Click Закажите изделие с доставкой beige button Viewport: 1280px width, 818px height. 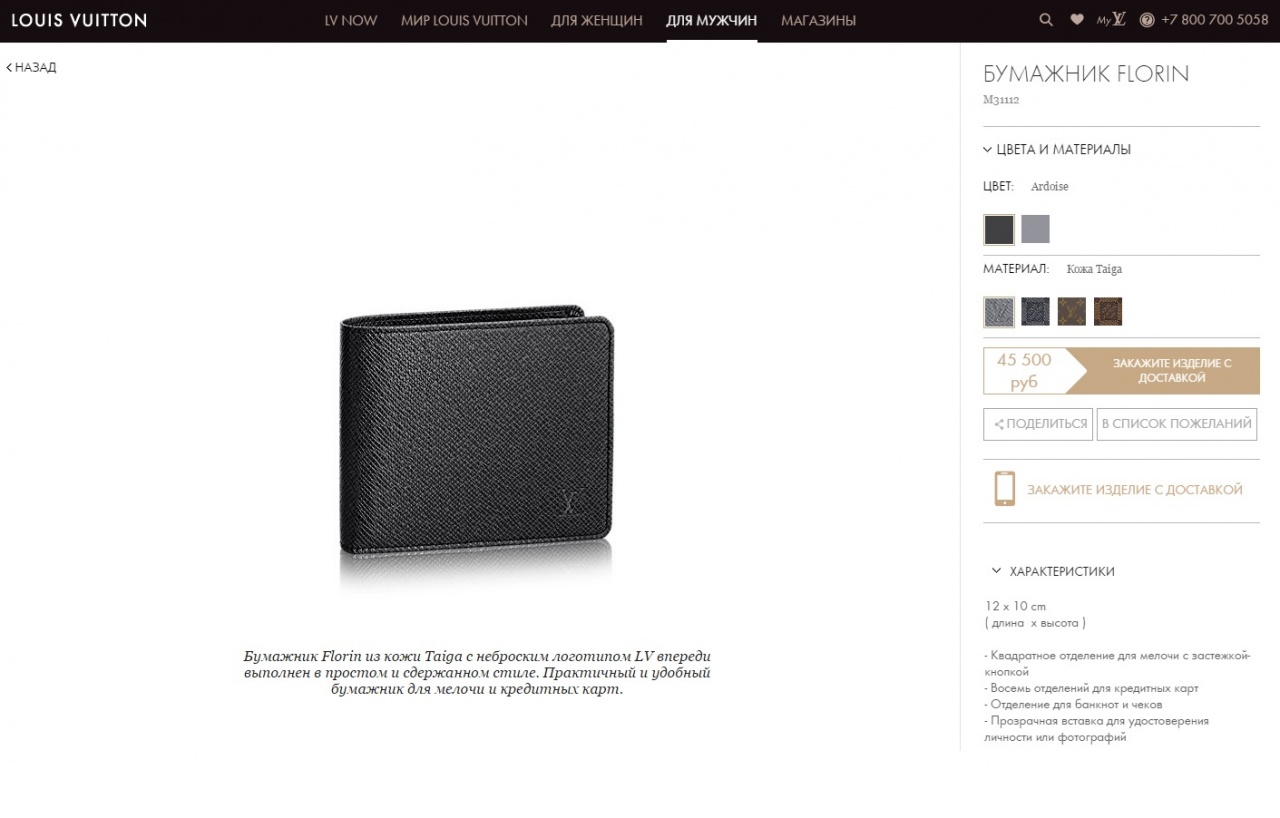[x=1162, y=371]
